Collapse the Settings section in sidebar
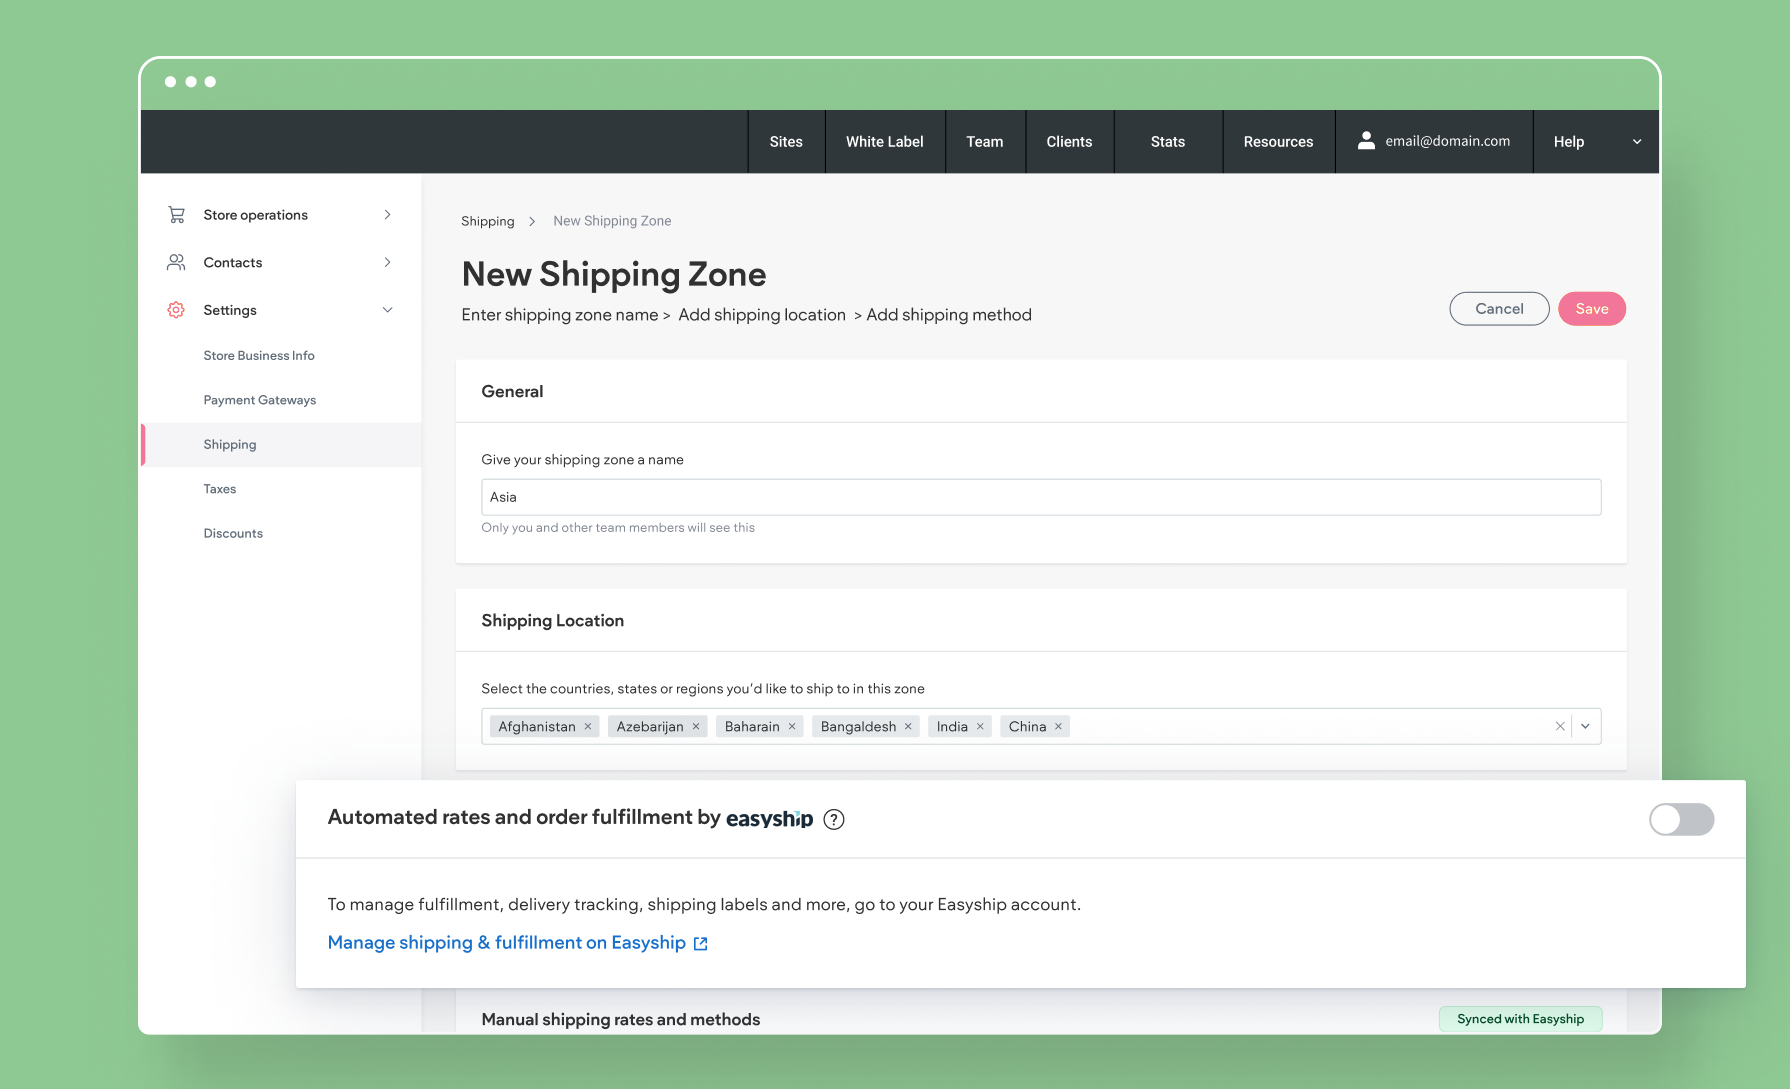The image size is (1790, 1089). 388,310
